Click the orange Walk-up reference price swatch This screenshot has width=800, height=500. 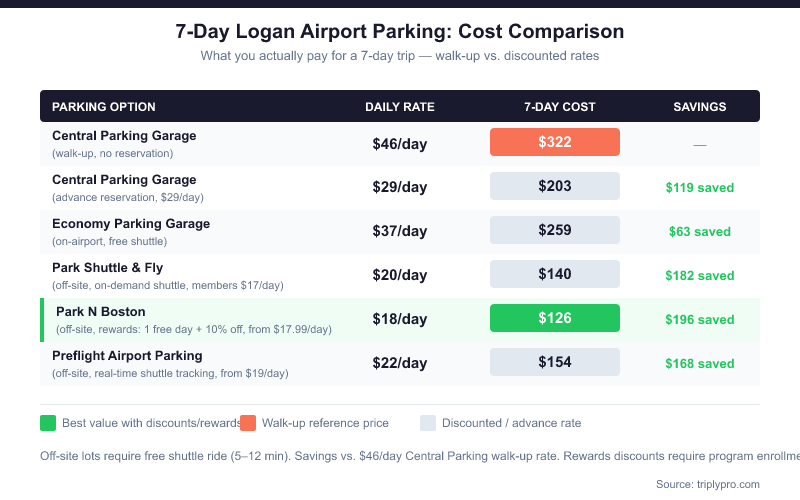(x=246, y=423)
